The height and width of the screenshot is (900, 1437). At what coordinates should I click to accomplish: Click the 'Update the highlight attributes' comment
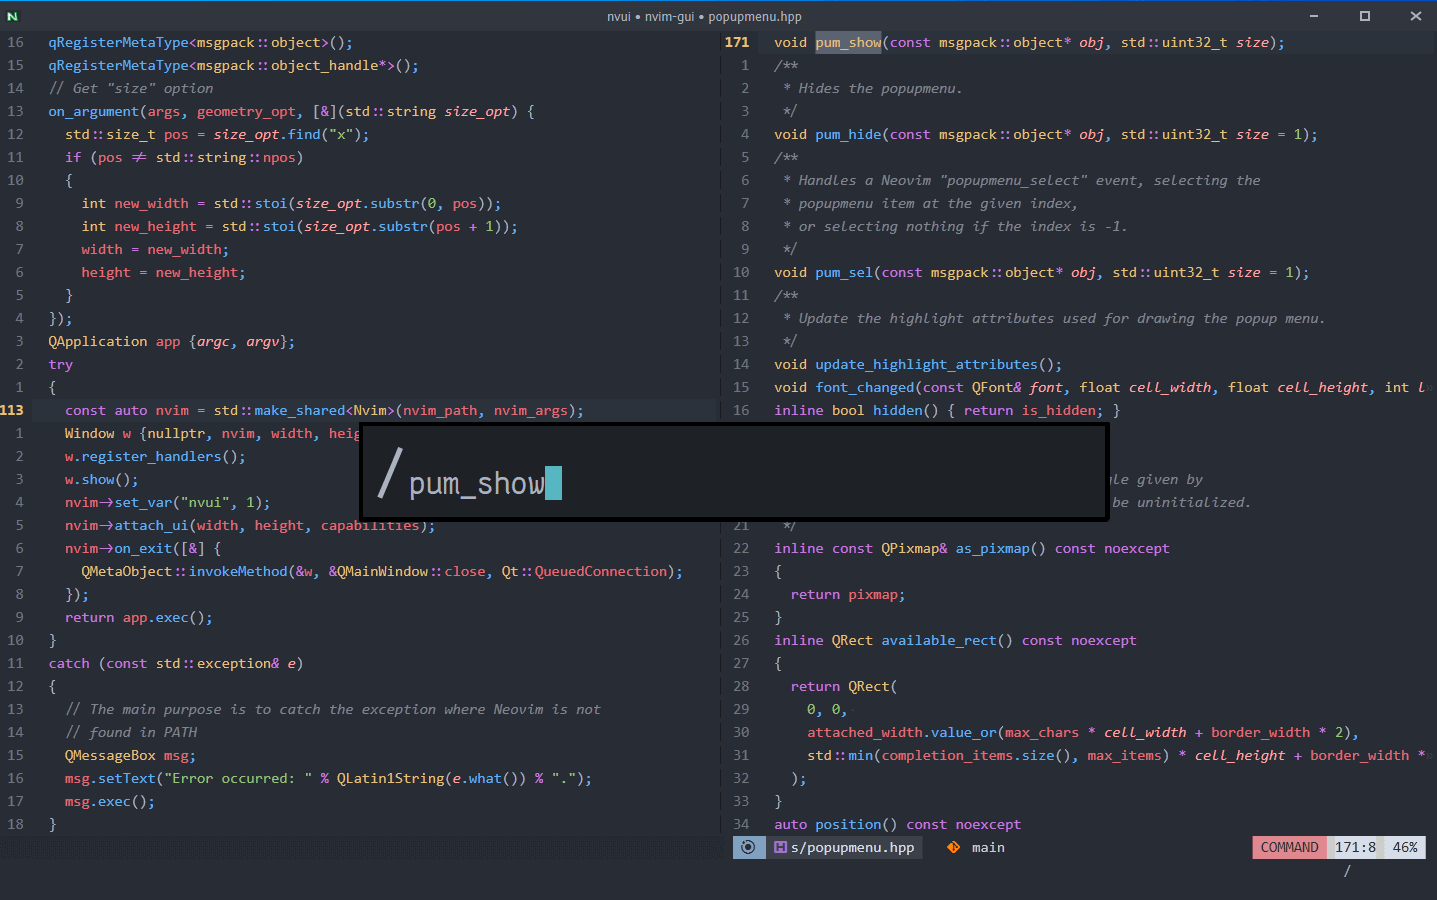tap(1054, 318)
